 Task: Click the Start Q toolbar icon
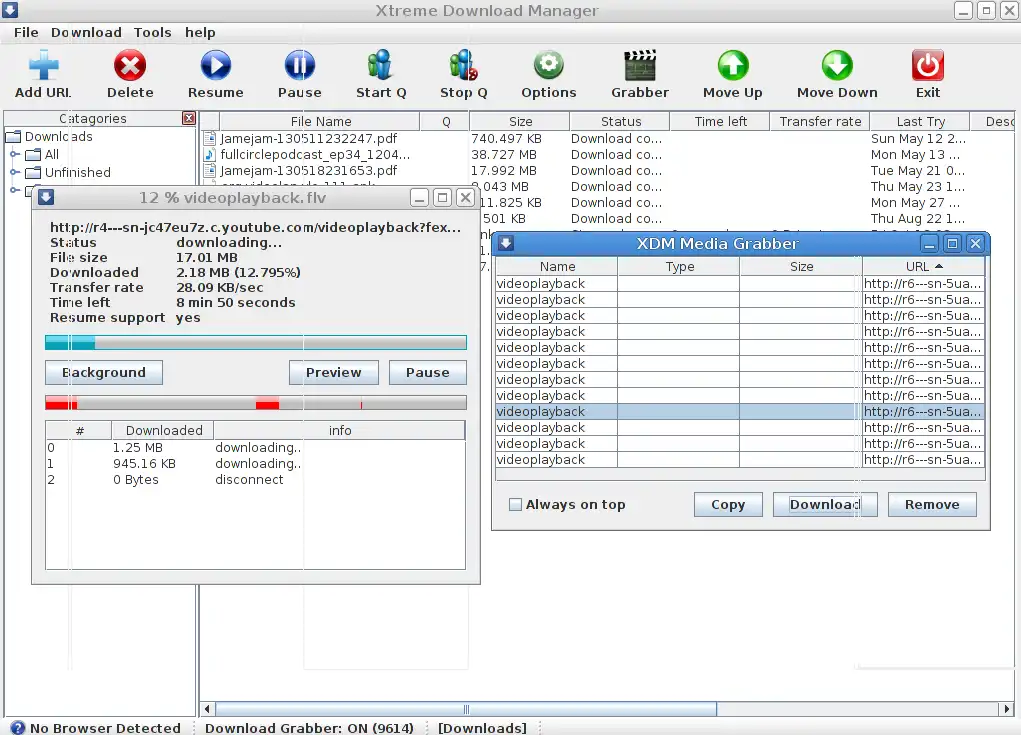(380, 66)
